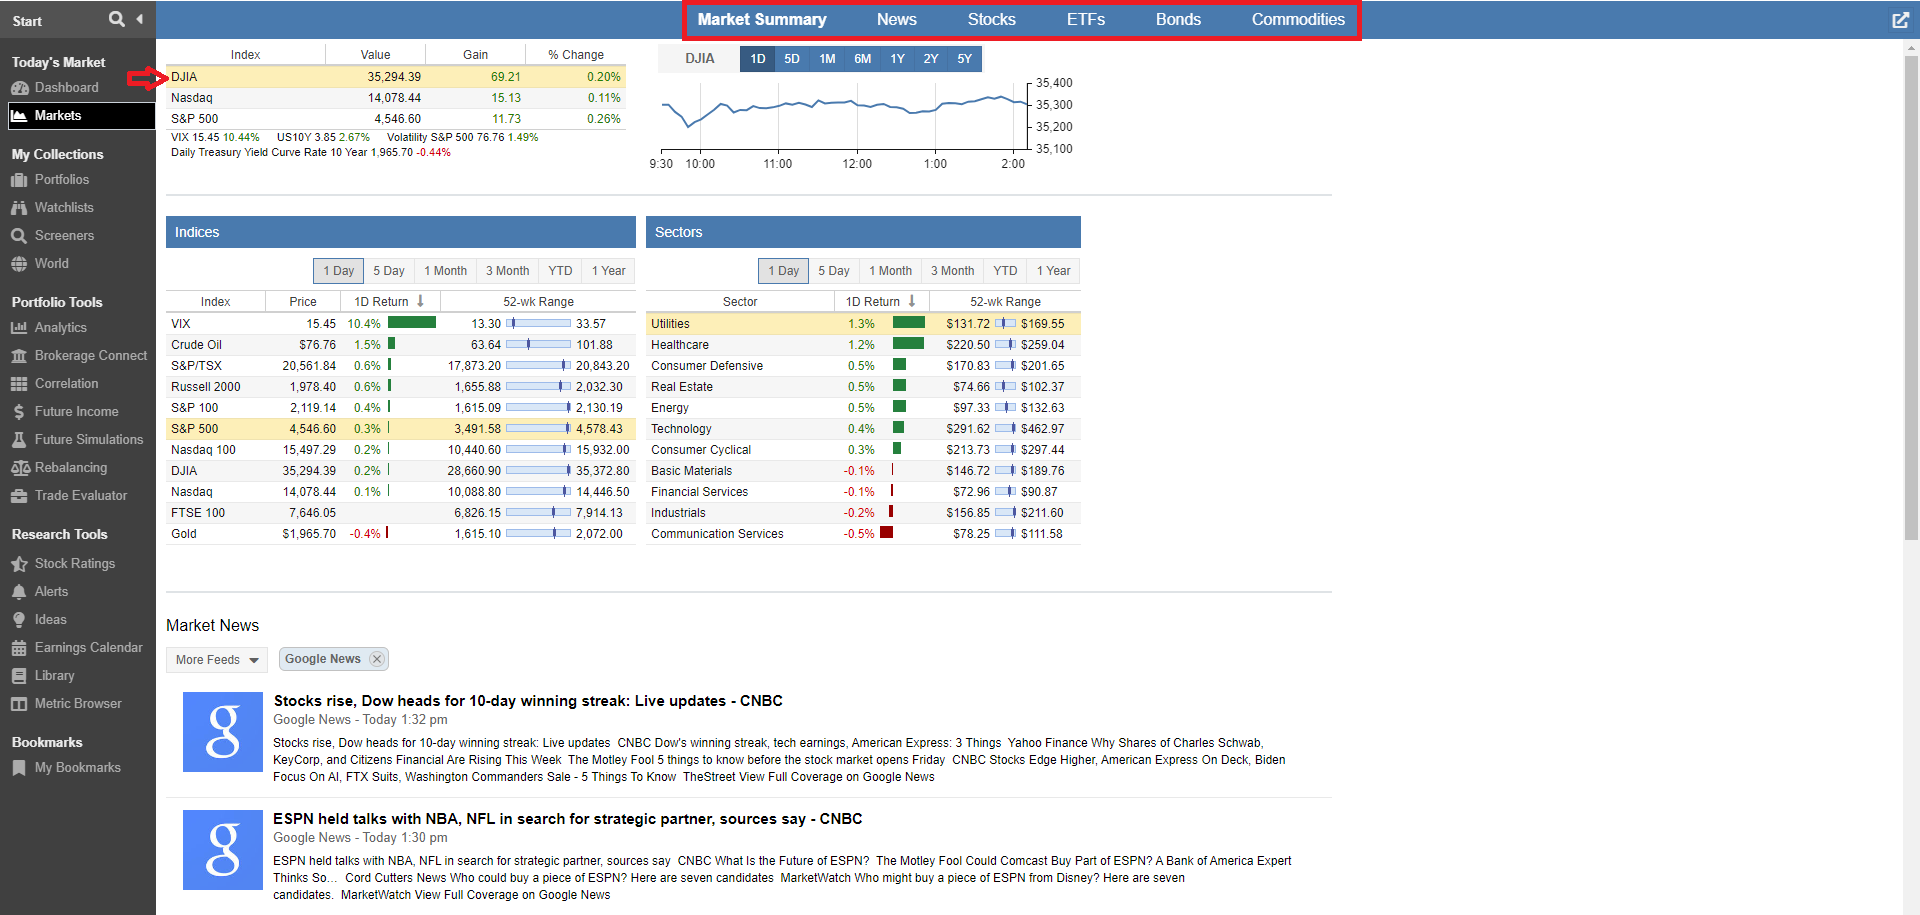Click the DJIA row in top table
Viewport: 1920px width, 915px height.
[396, 77]
